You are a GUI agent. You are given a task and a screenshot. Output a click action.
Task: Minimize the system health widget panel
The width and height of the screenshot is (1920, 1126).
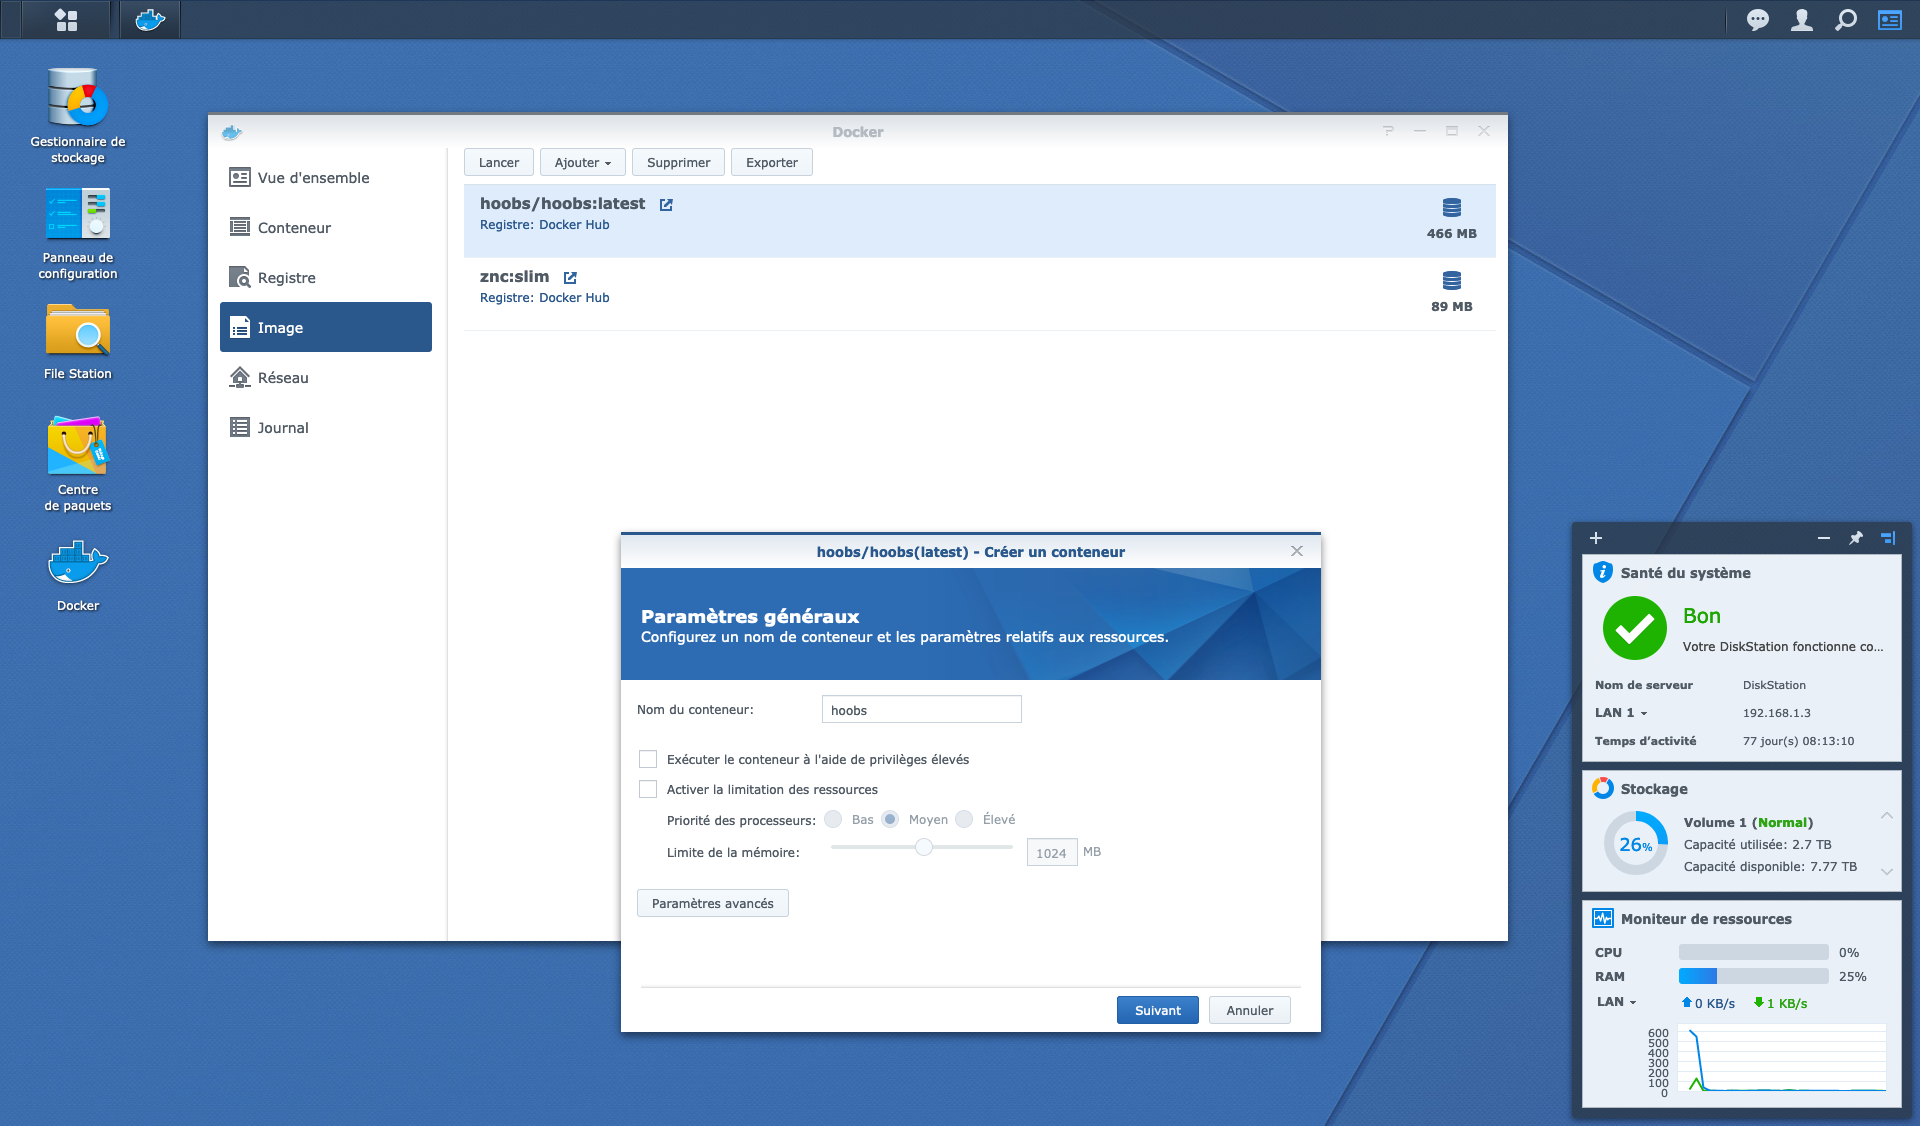(x=1824, y=538)
